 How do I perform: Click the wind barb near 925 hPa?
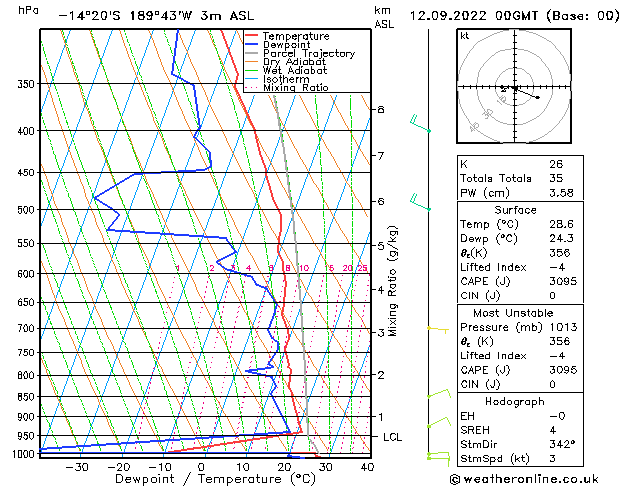(x=439, y=422)
